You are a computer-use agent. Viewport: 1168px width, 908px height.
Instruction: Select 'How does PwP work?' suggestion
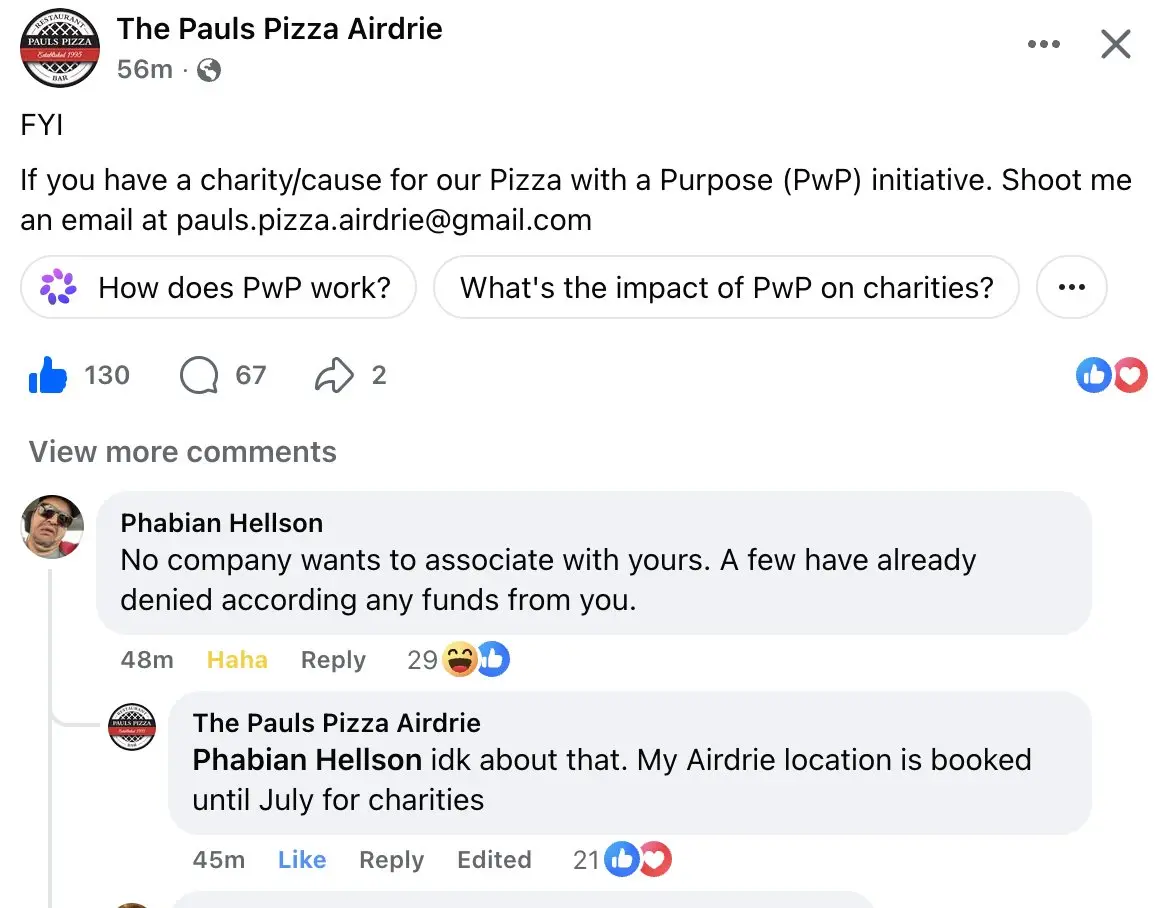pyautogui.click(x=243, y=288)
